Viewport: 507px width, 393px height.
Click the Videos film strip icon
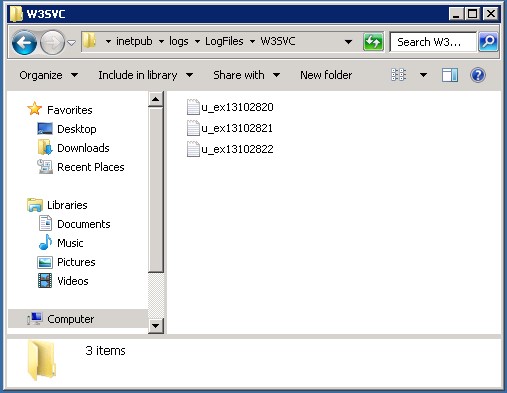[45, 281]
